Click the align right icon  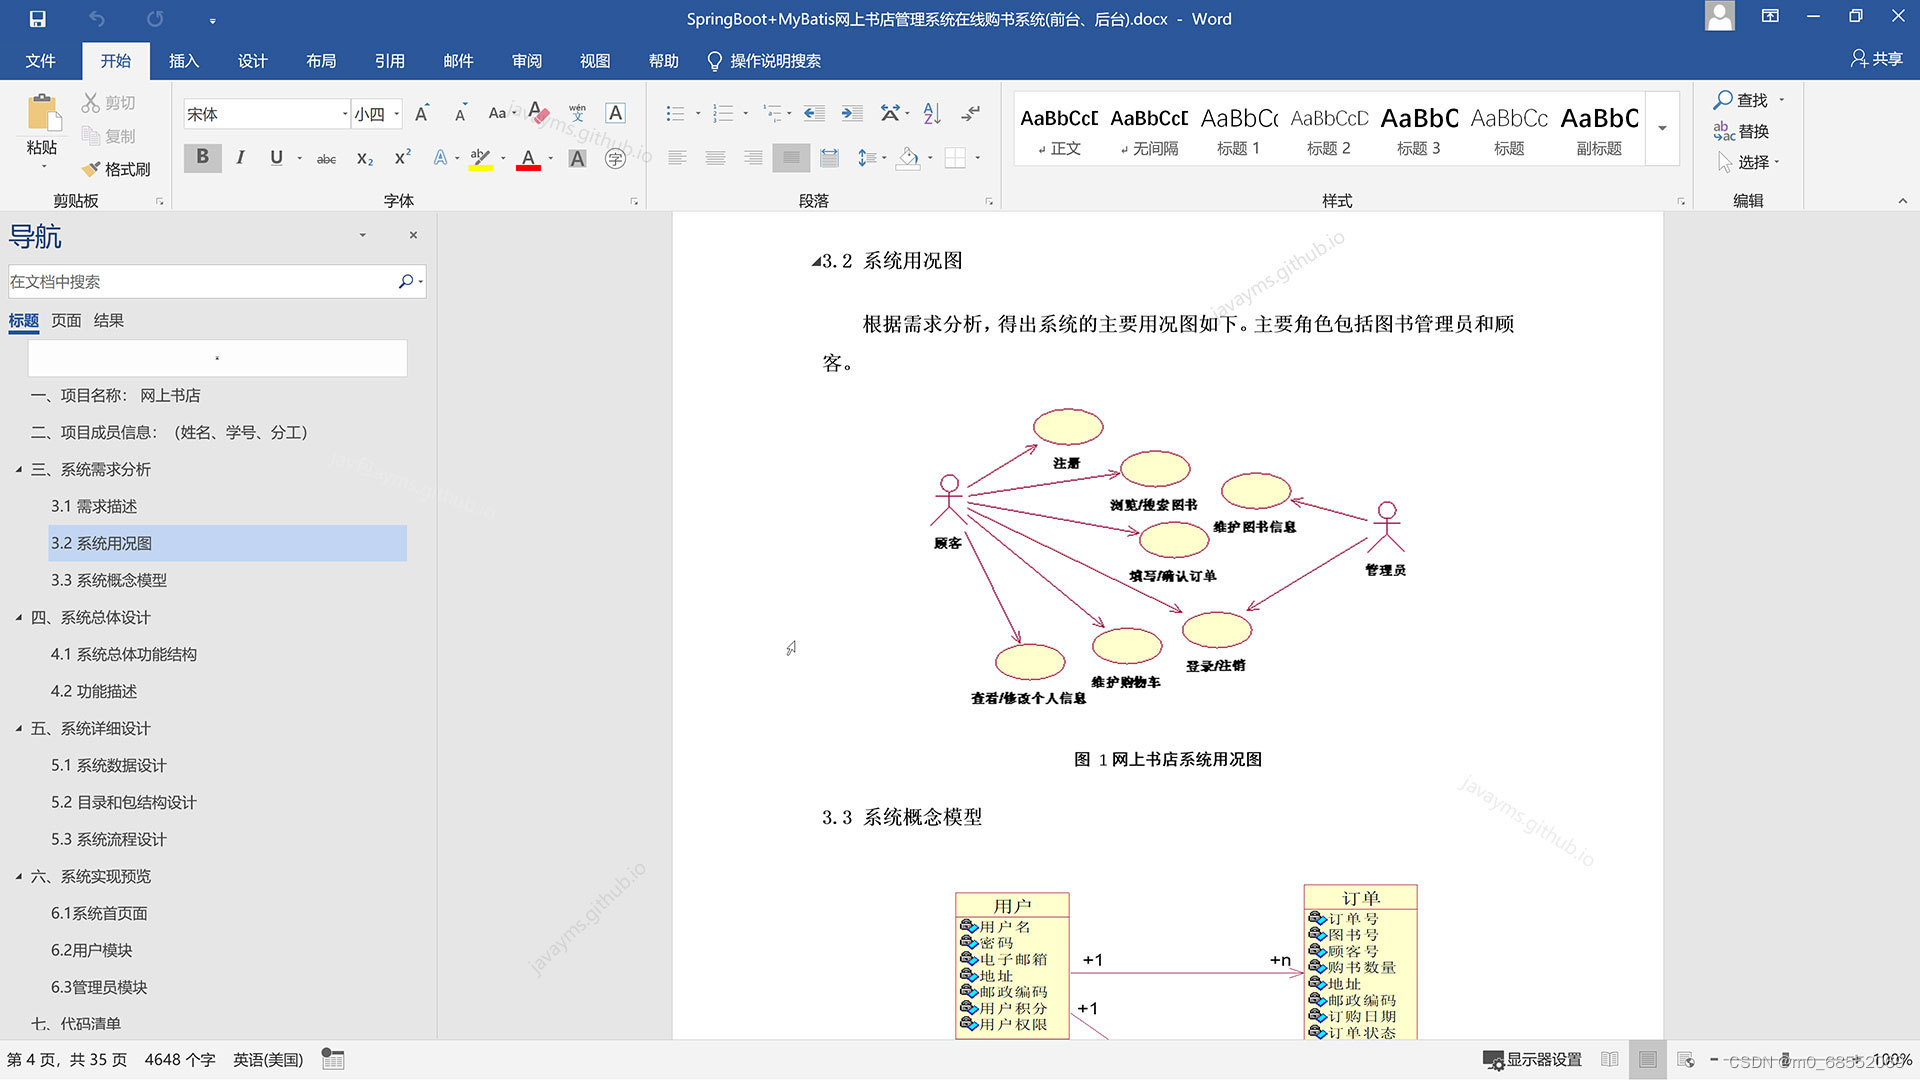point(753,158)
